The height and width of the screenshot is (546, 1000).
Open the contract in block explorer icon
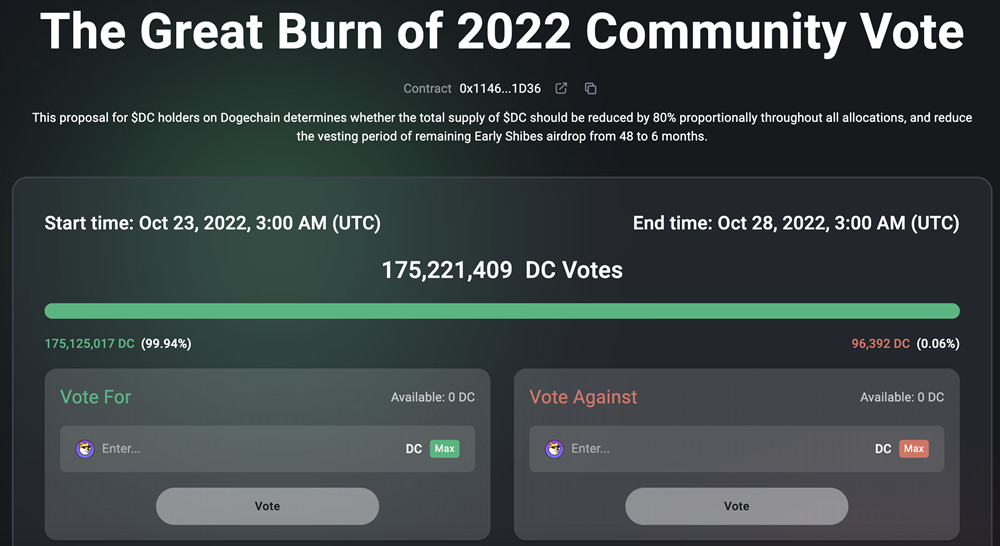point(562,89)
